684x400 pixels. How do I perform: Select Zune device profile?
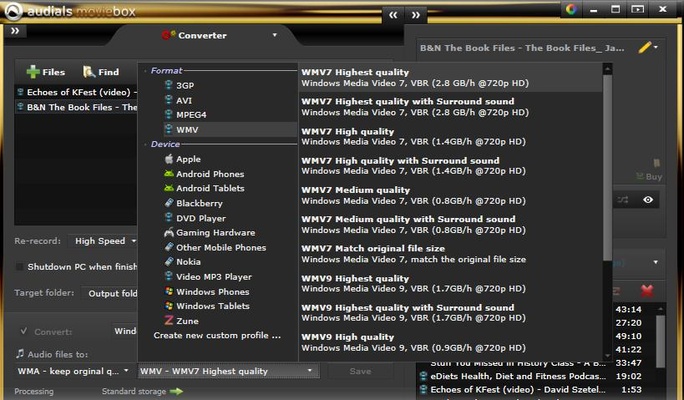point(187,321)
